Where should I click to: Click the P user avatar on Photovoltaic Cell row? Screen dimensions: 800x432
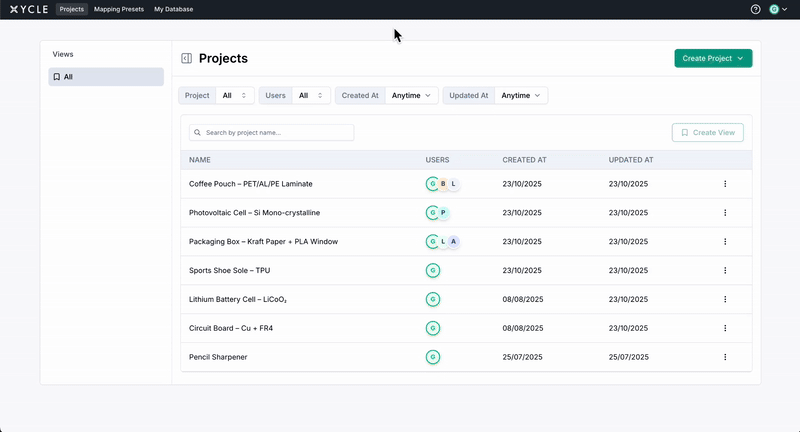coord(443,213)
